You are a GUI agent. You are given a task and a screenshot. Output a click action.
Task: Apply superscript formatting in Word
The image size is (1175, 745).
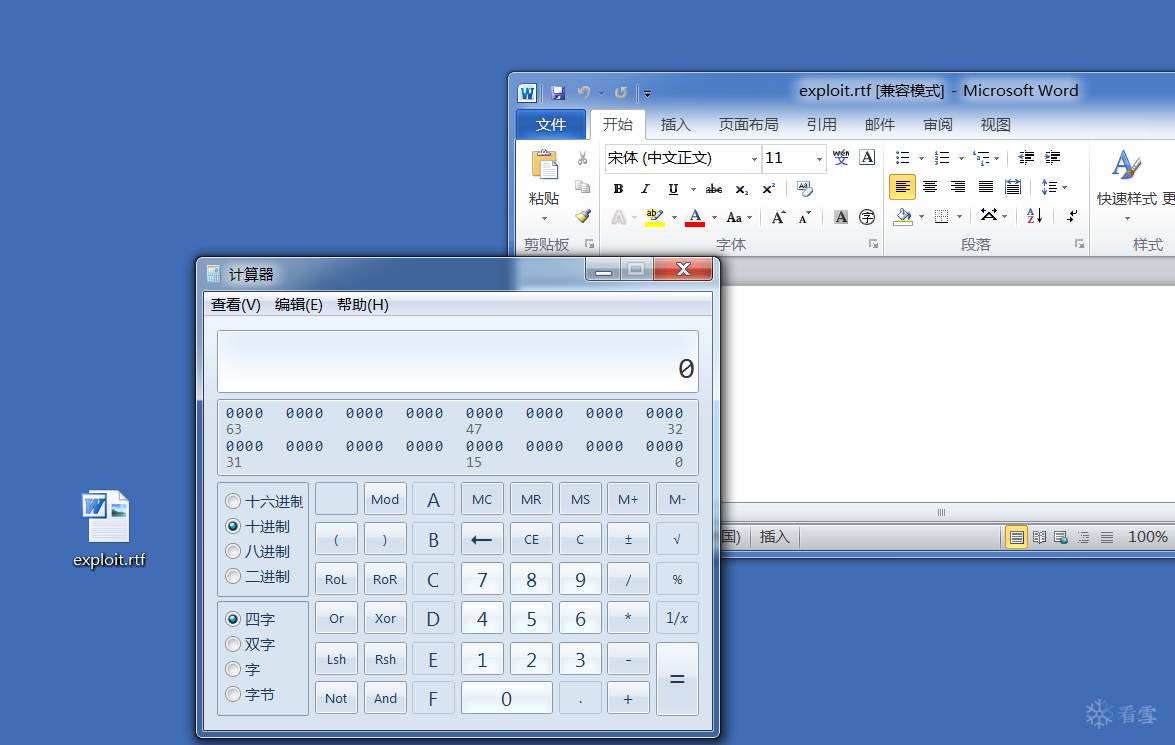pyautogui.click(x=768, y=189)
